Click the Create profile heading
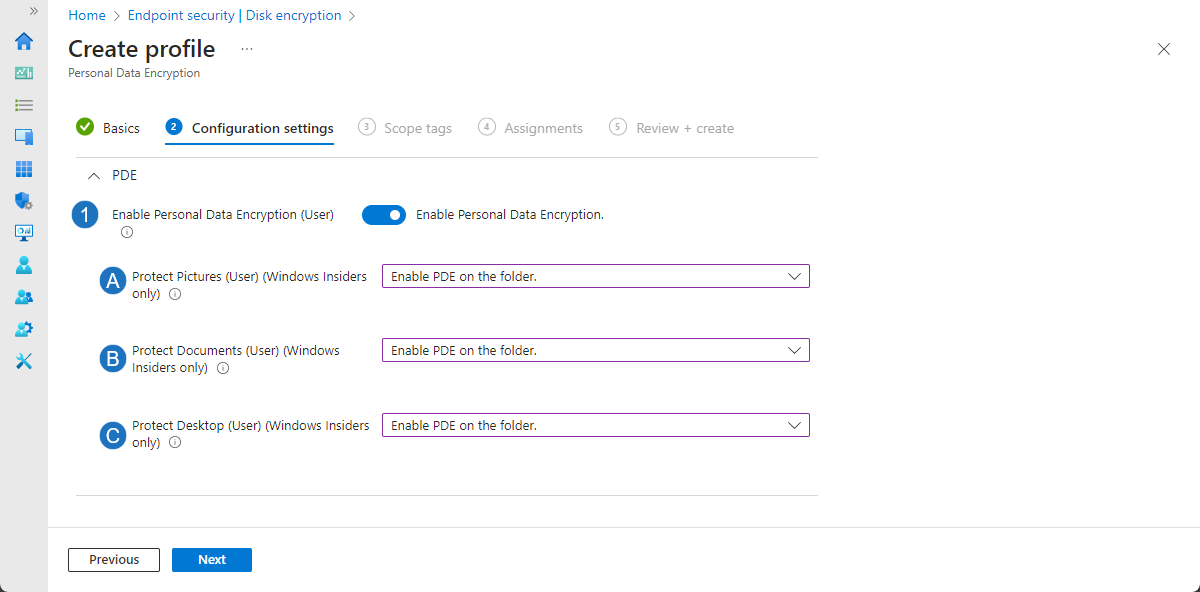This screenshot has width=1200, height=592. [141, 48]
